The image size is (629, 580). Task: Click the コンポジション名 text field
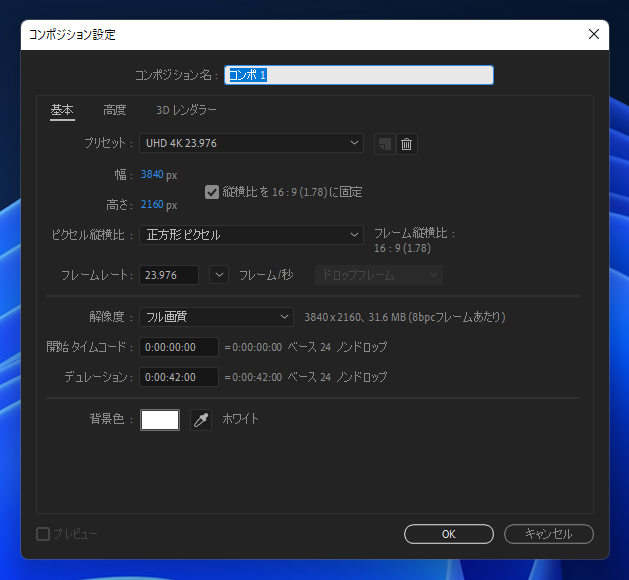(x=359, y=75)
